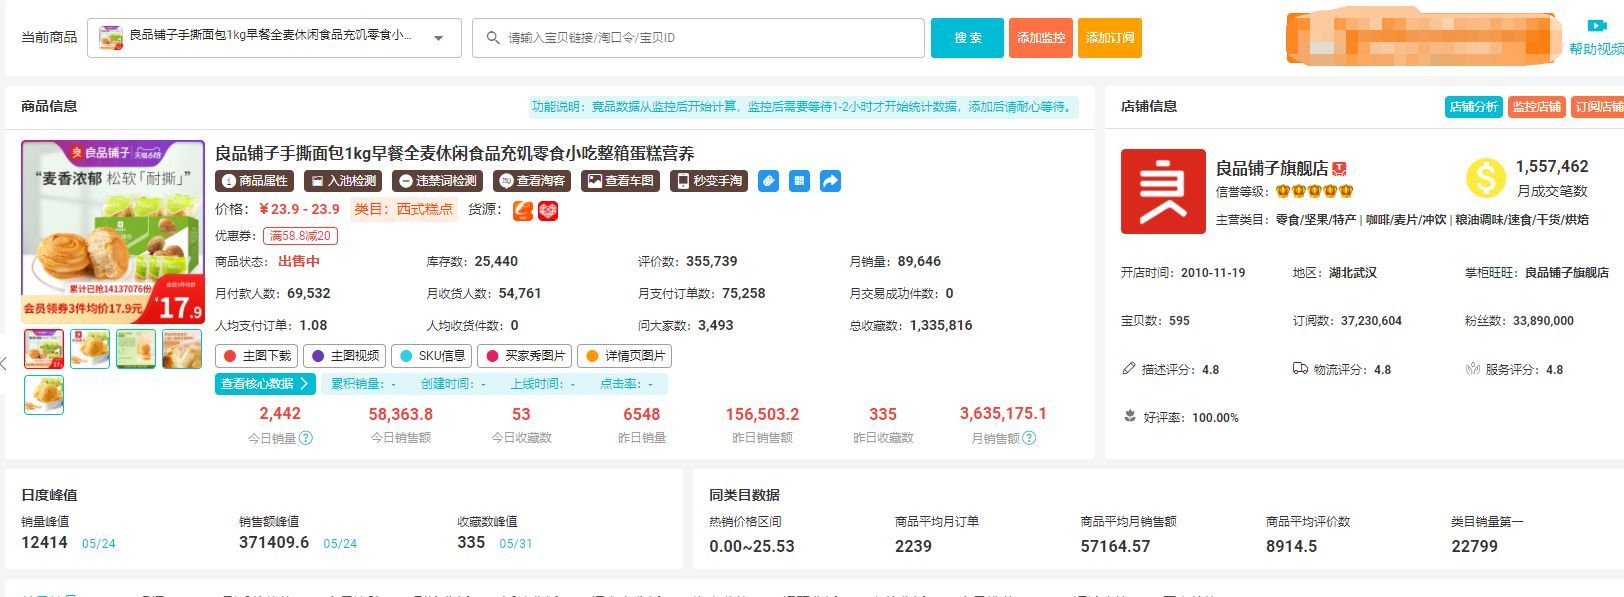Screen dimensions: 1624x597
Task: Click the blue paperclip copy-link icon
Action: 768,181
